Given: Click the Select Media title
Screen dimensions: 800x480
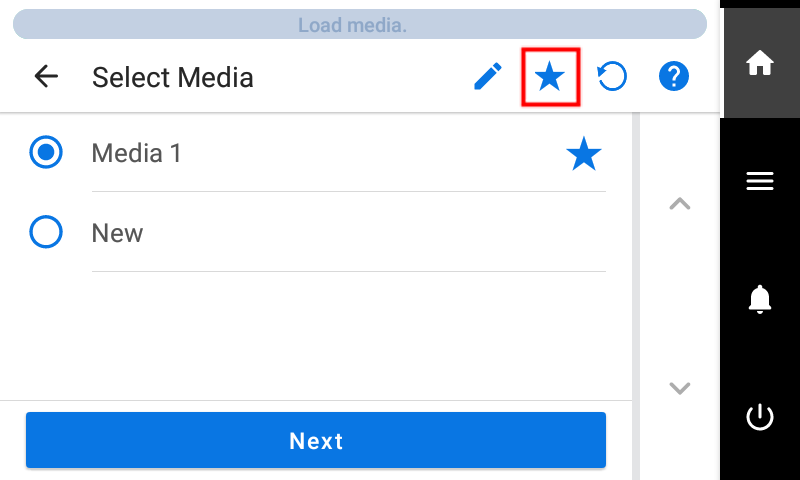Looking at the screenshot, I should point(172,77).
